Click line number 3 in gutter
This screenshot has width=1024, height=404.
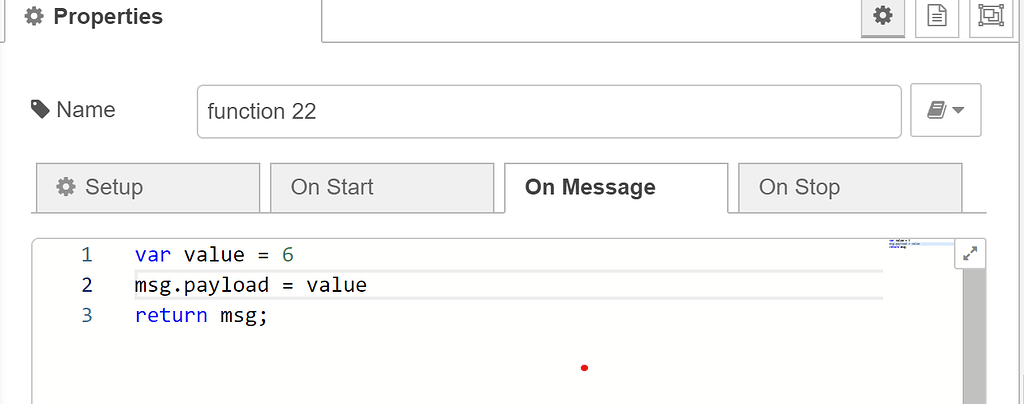(86, 316)
